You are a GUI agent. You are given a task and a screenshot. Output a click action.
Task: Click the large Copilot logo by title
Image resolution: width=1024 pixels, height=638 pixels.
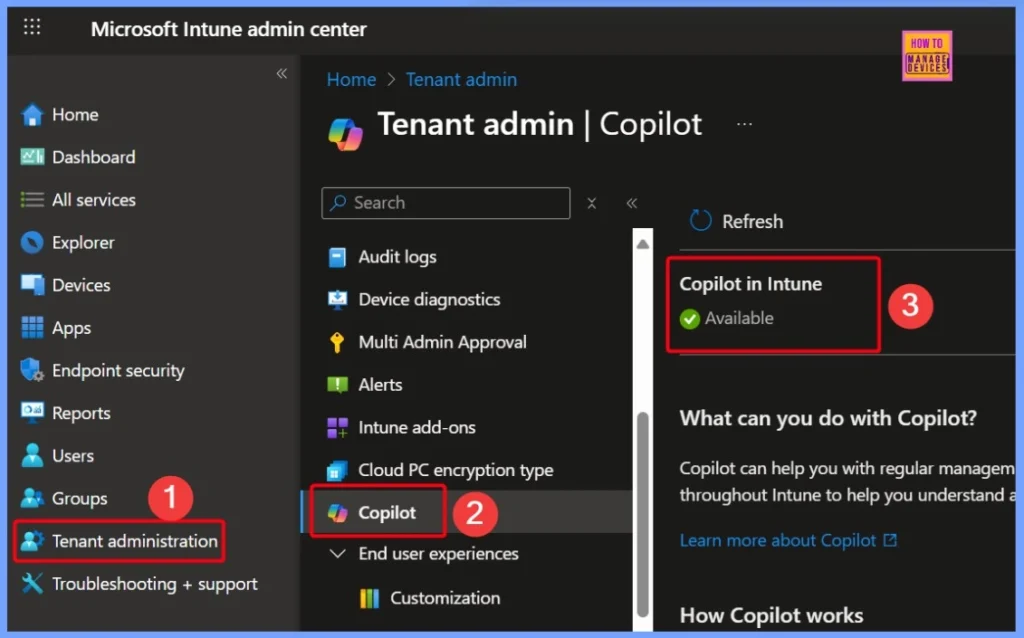point(345,134)
